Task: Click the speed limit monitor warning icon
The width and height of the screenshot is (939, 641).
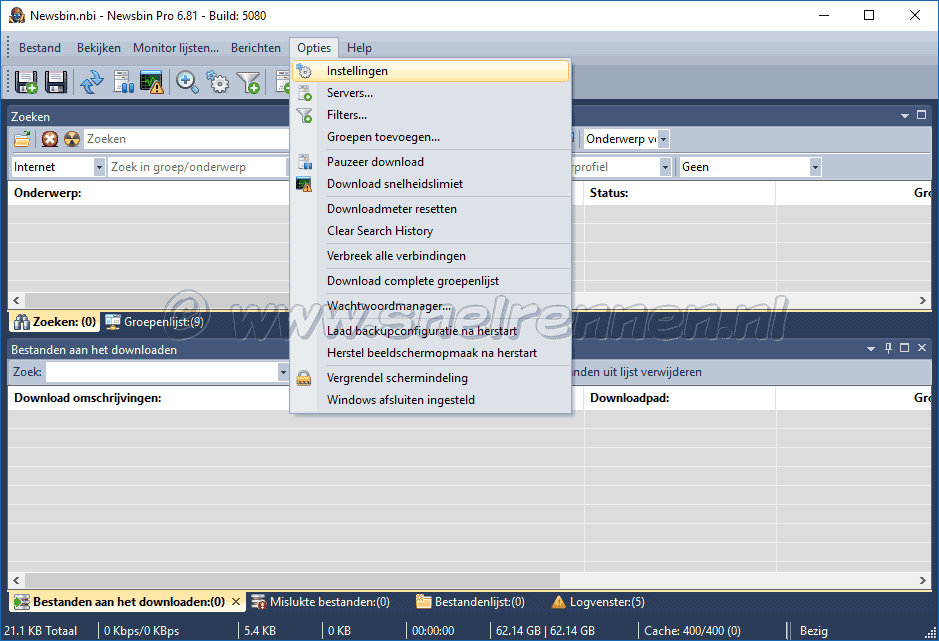Action: point(152,82)
